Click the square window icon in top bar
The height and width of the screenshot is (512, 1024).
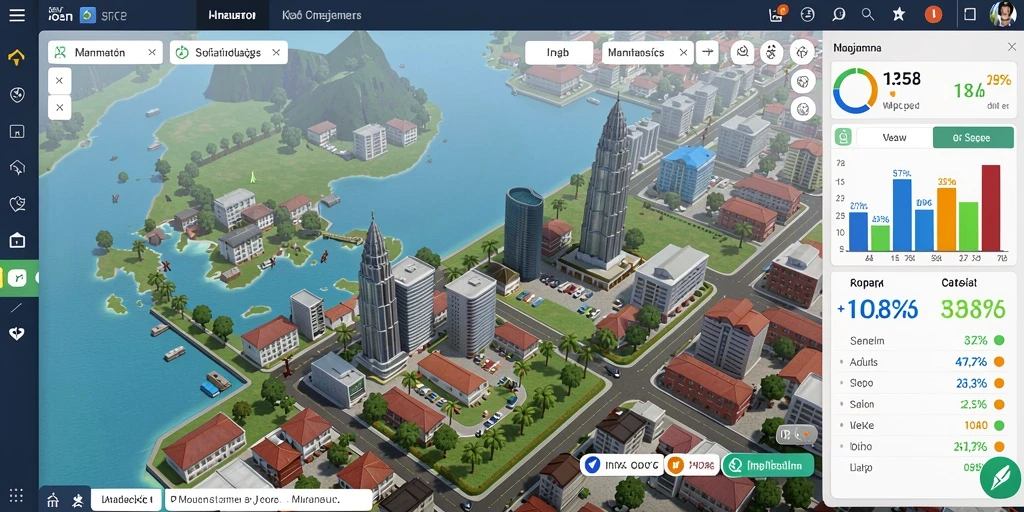(970, 14)
